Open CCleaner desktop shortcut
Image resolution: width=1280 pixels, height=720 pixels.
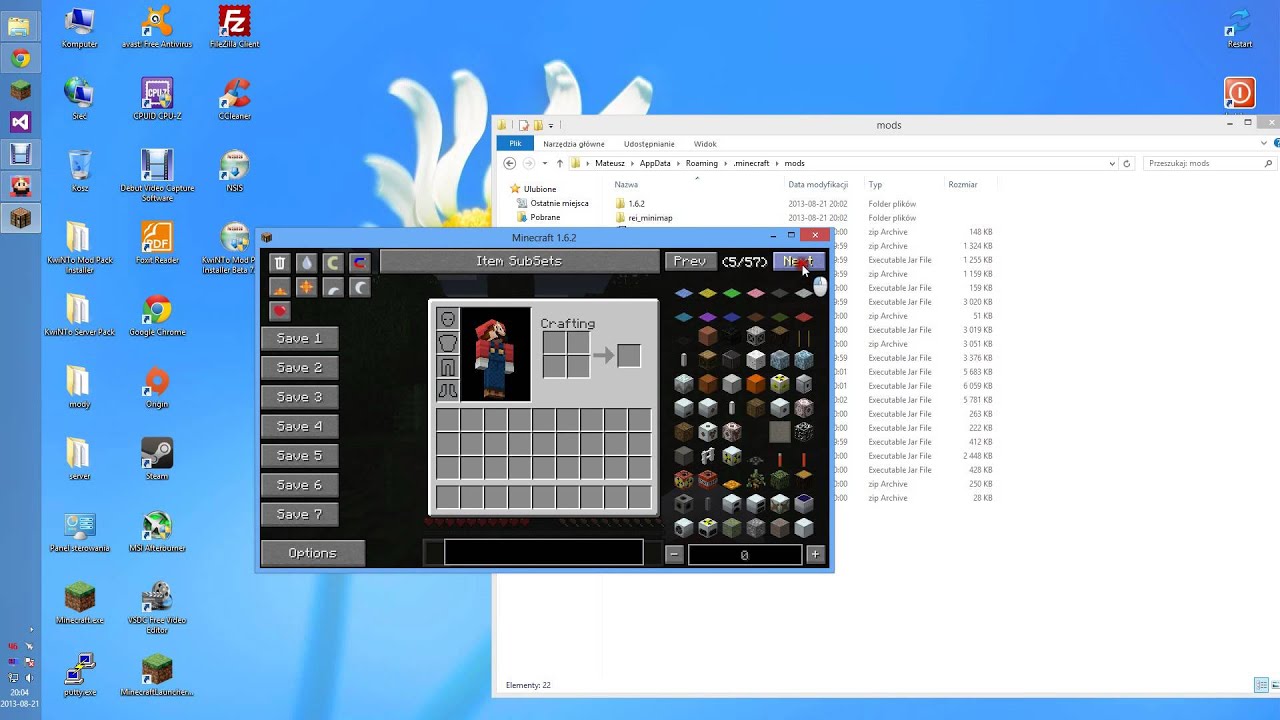tap(234, 99)
